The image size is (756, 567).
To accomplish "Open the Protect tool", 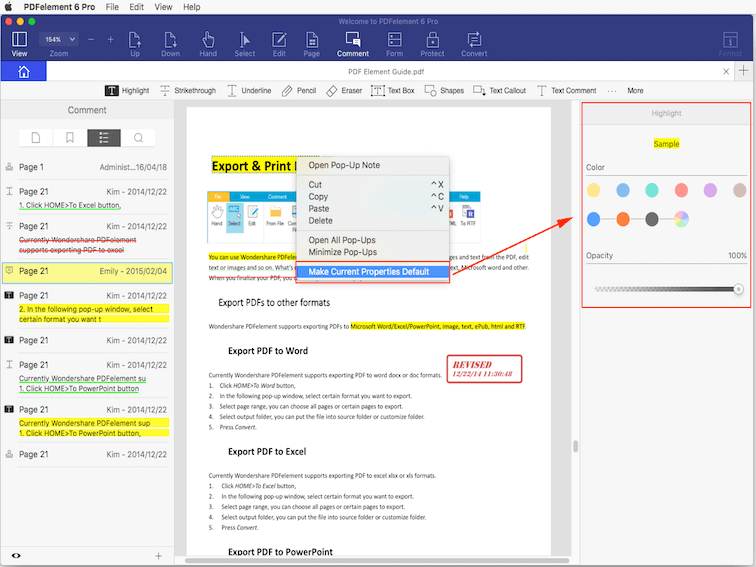I will click(x=432, y=44).
